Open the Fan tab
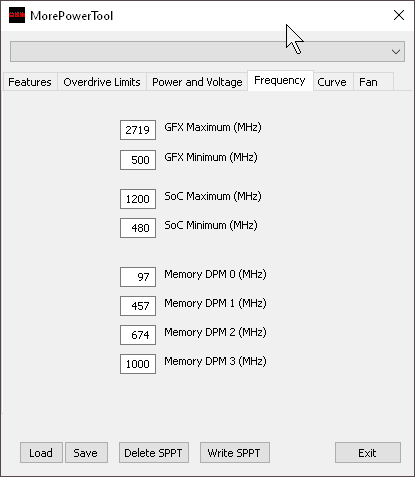This screenshot has width=415, height=477. [x=368, y=82]
